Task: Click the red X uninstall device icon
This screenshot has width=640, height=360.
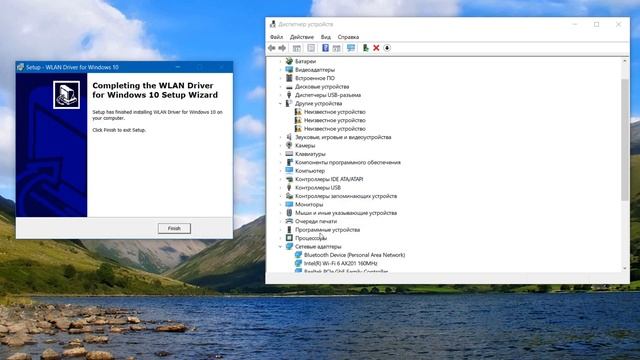Action: click(x=376, y=48)
